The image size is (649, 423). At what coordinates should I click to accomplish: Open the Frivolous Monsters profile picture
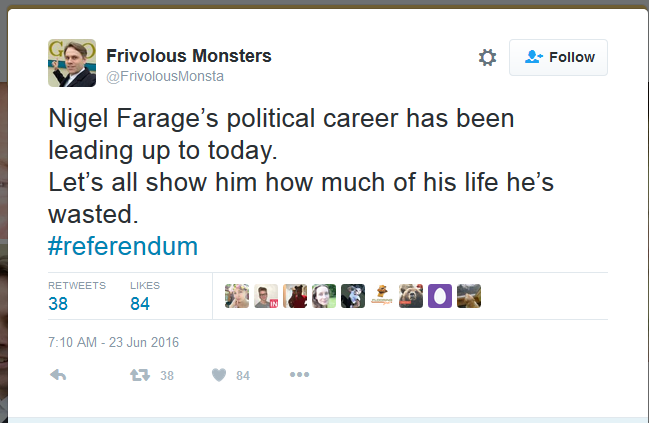click(72, 63)
